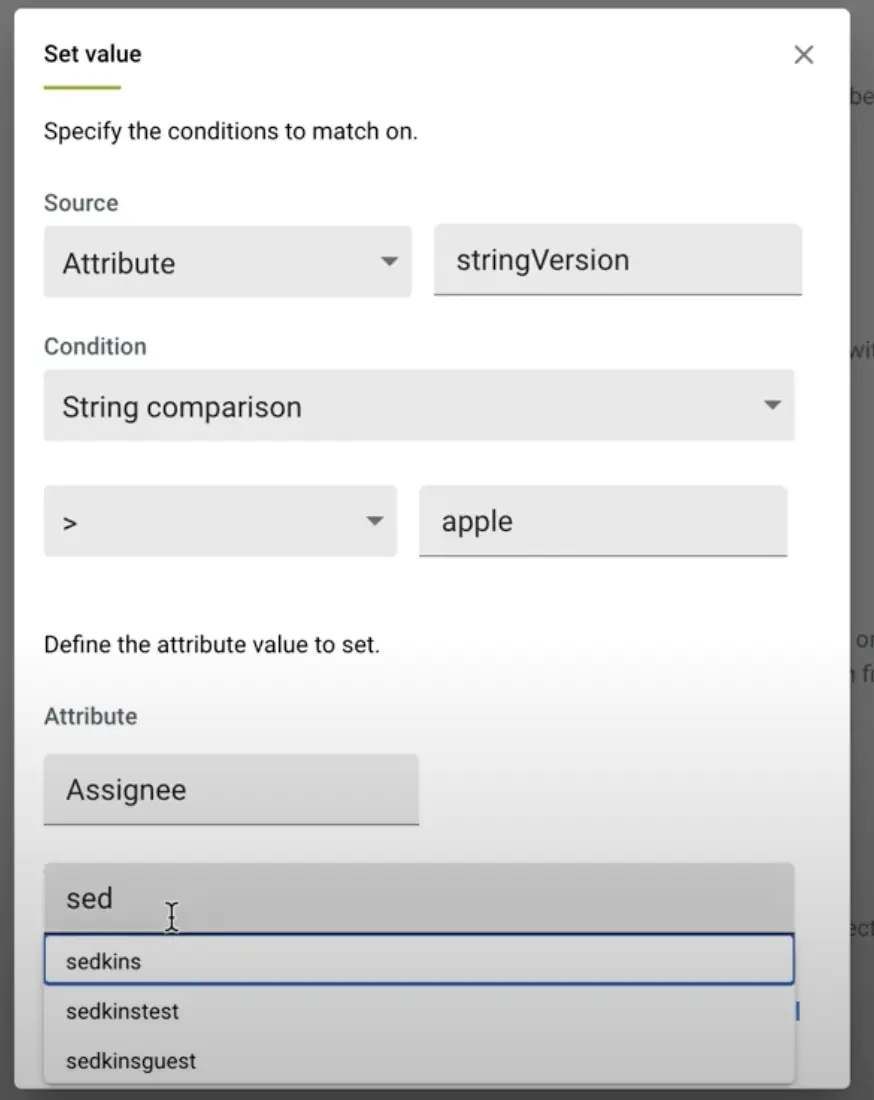Click the text cursor area in assignee field

tap(171, 916)
